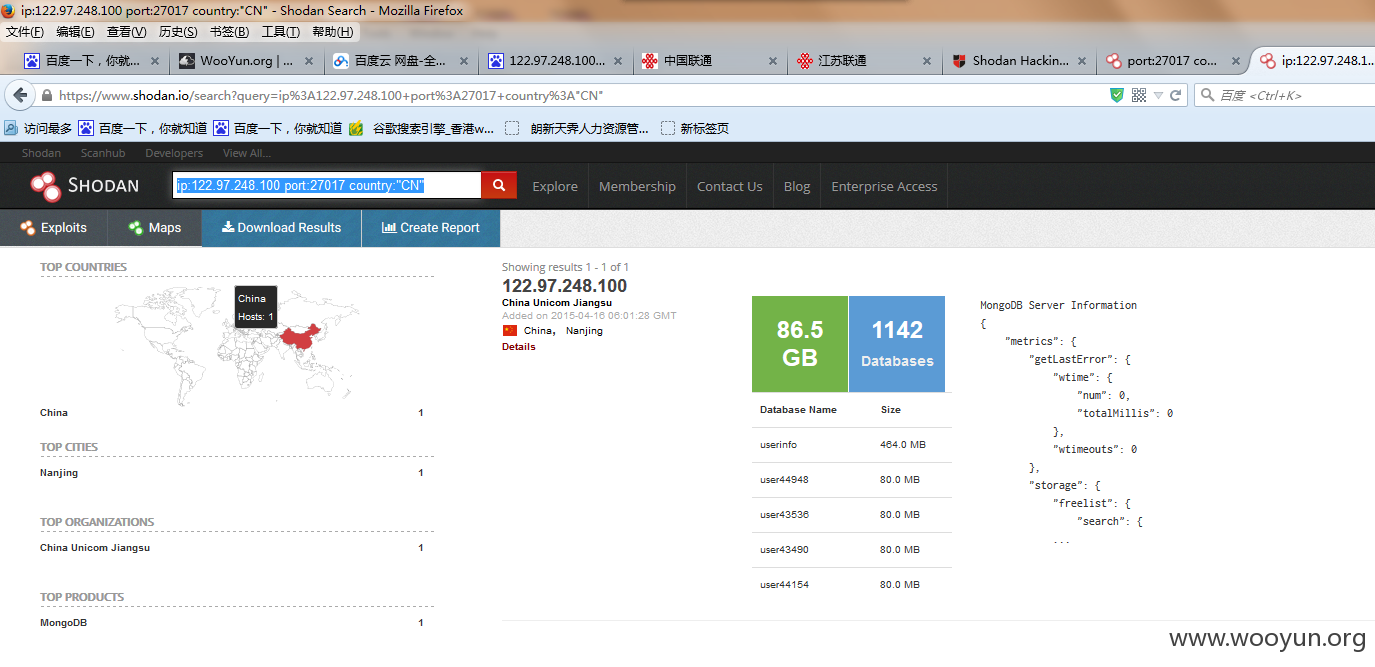
Task: Click Scanhub in the top bar
Action: [x=103, y=153]
